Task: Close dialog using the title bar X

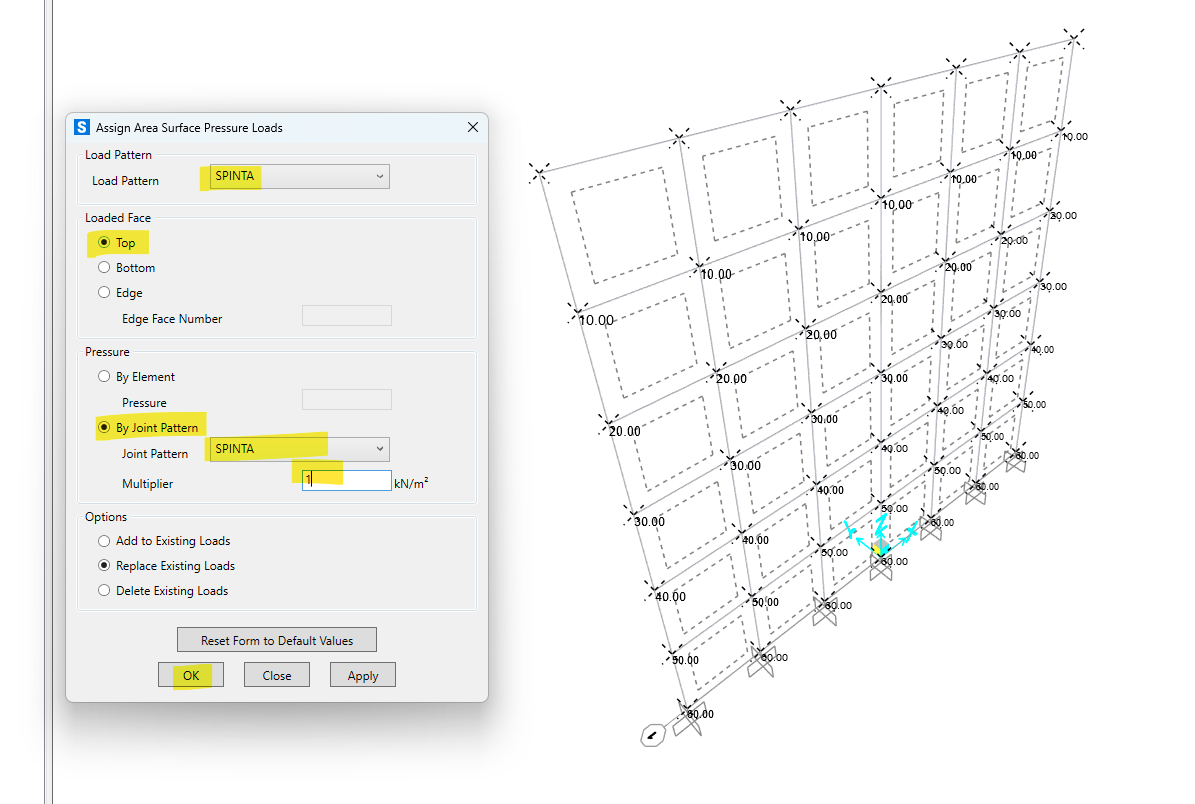Action: point(473,128)
